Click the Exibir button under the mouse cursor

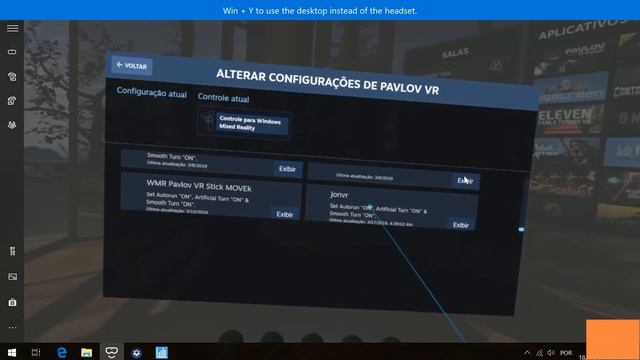[465, 181]
